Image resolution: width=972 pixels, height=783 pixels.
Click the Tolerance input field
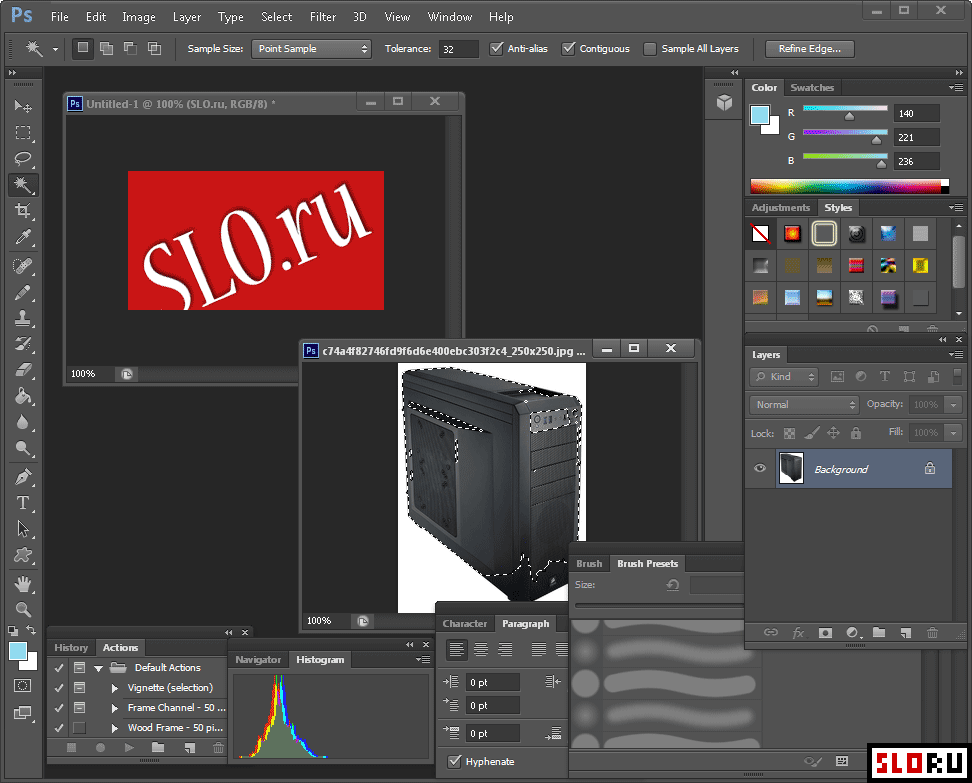pos(458,48)
